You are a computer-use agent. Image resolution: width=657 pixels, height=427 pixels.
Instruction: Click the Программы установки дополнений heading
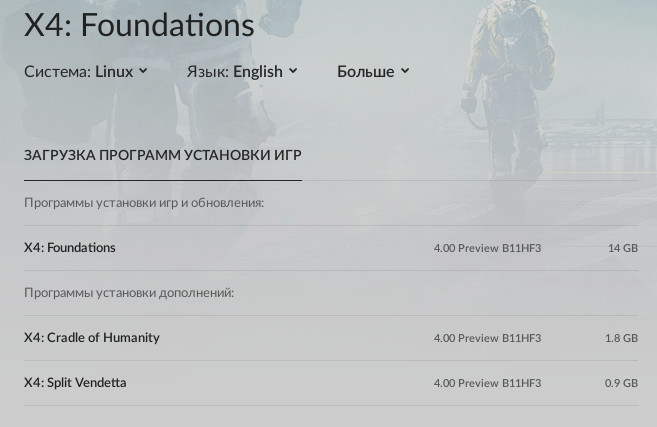(x=129, y=292)
